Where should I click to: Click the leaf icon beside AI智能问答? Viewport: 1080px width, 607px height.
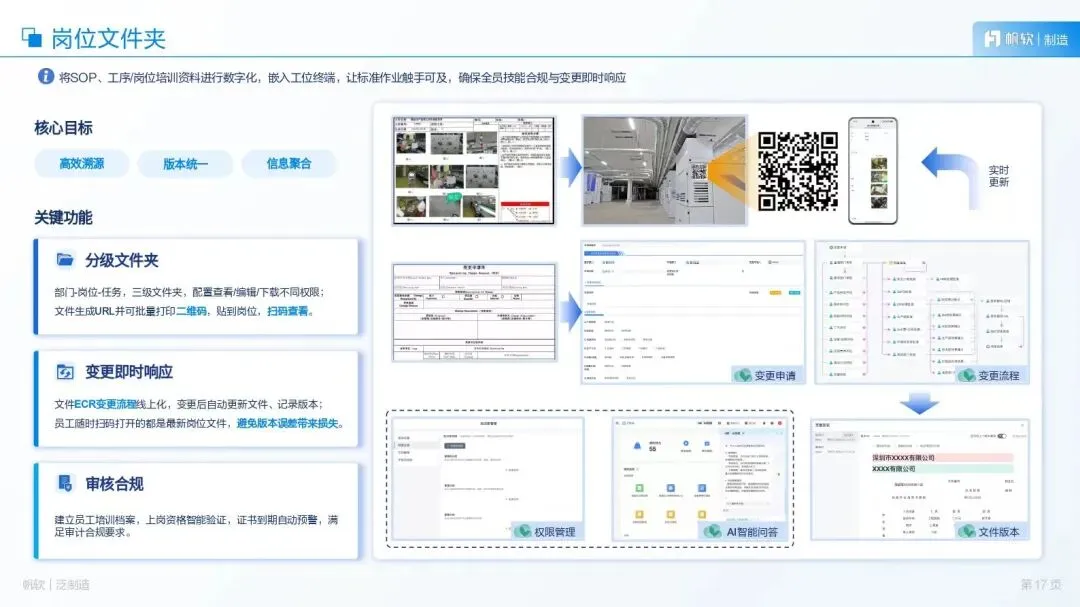tap(712, 532)
